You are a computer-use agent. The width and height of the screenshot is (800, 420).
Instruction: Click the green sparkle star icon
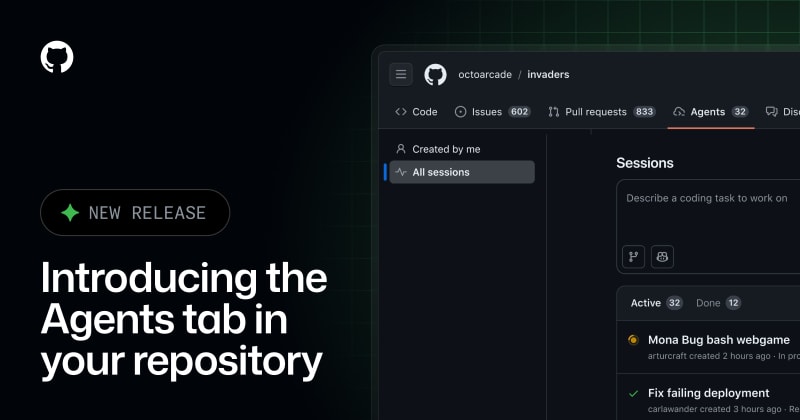(70, 212)
